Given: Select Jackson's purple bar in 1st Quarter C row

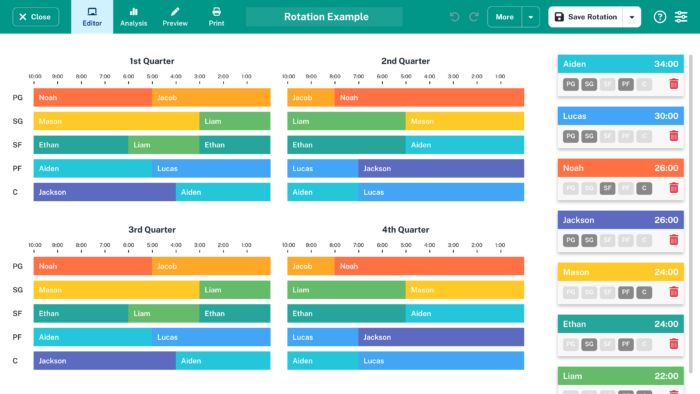Looking at the screenshot, I should 104,192.
